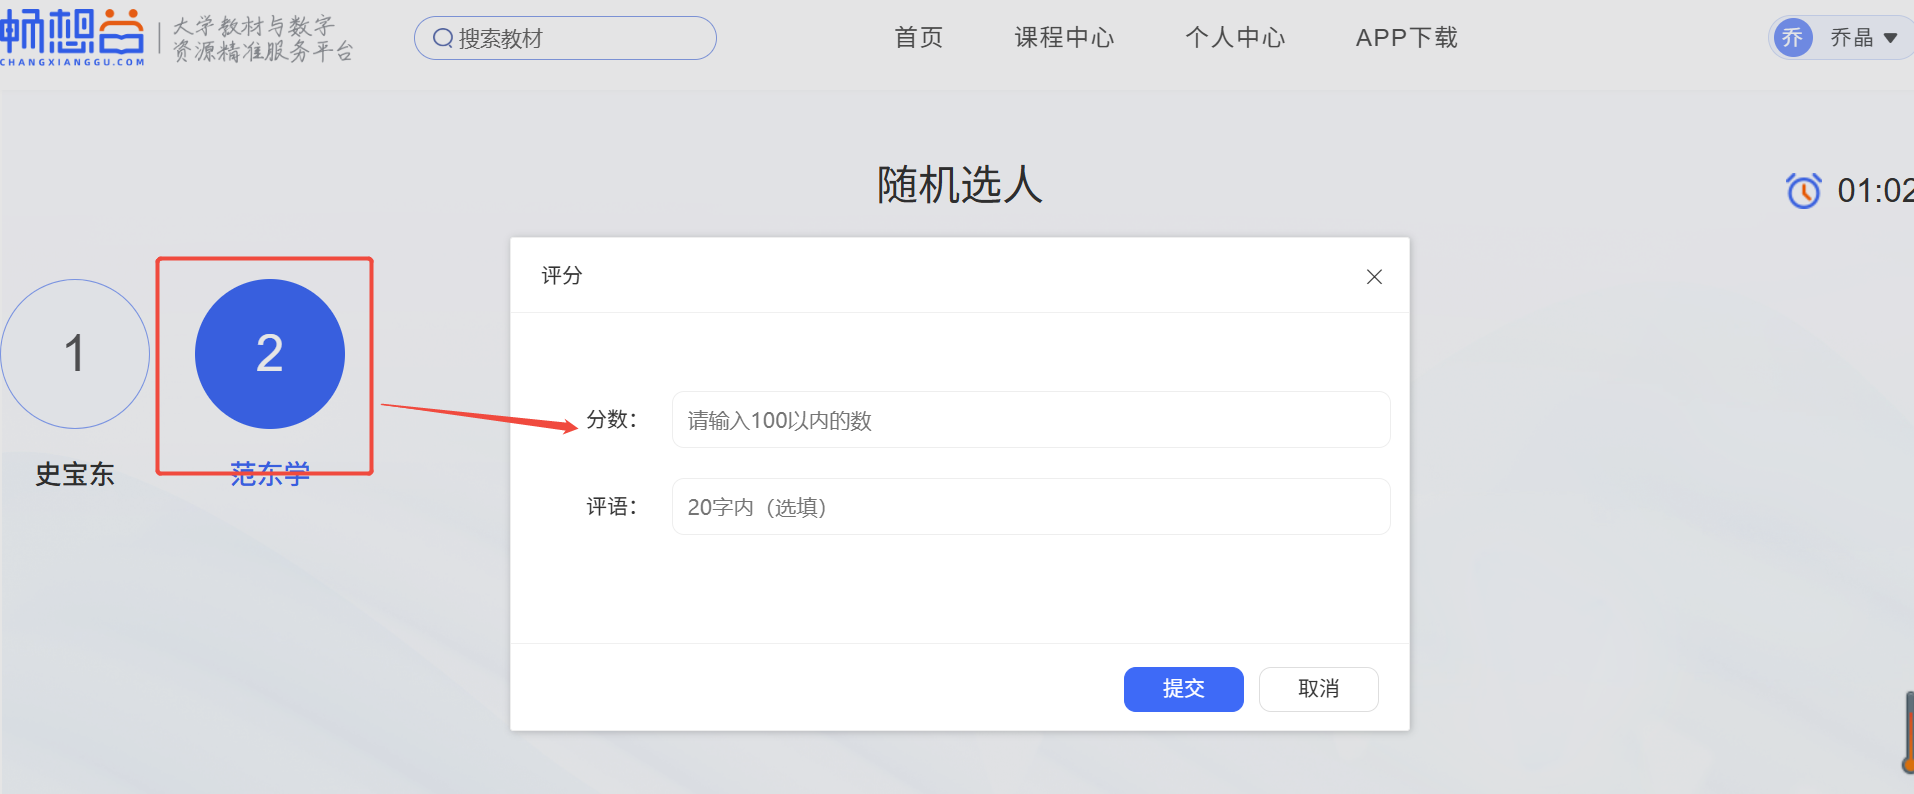Click the magnifier icon in search box
1914x794 pixels.
coord(442,38)
